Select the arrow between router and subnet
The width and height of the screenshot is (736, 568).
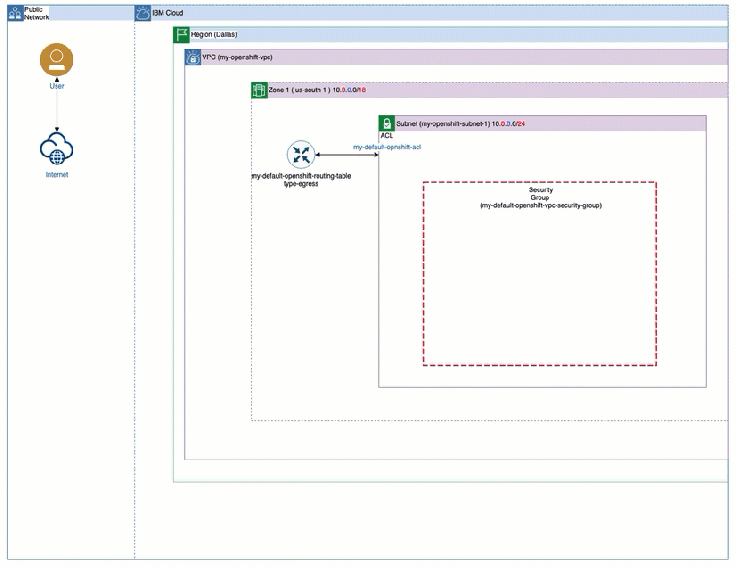pos(347,154)
